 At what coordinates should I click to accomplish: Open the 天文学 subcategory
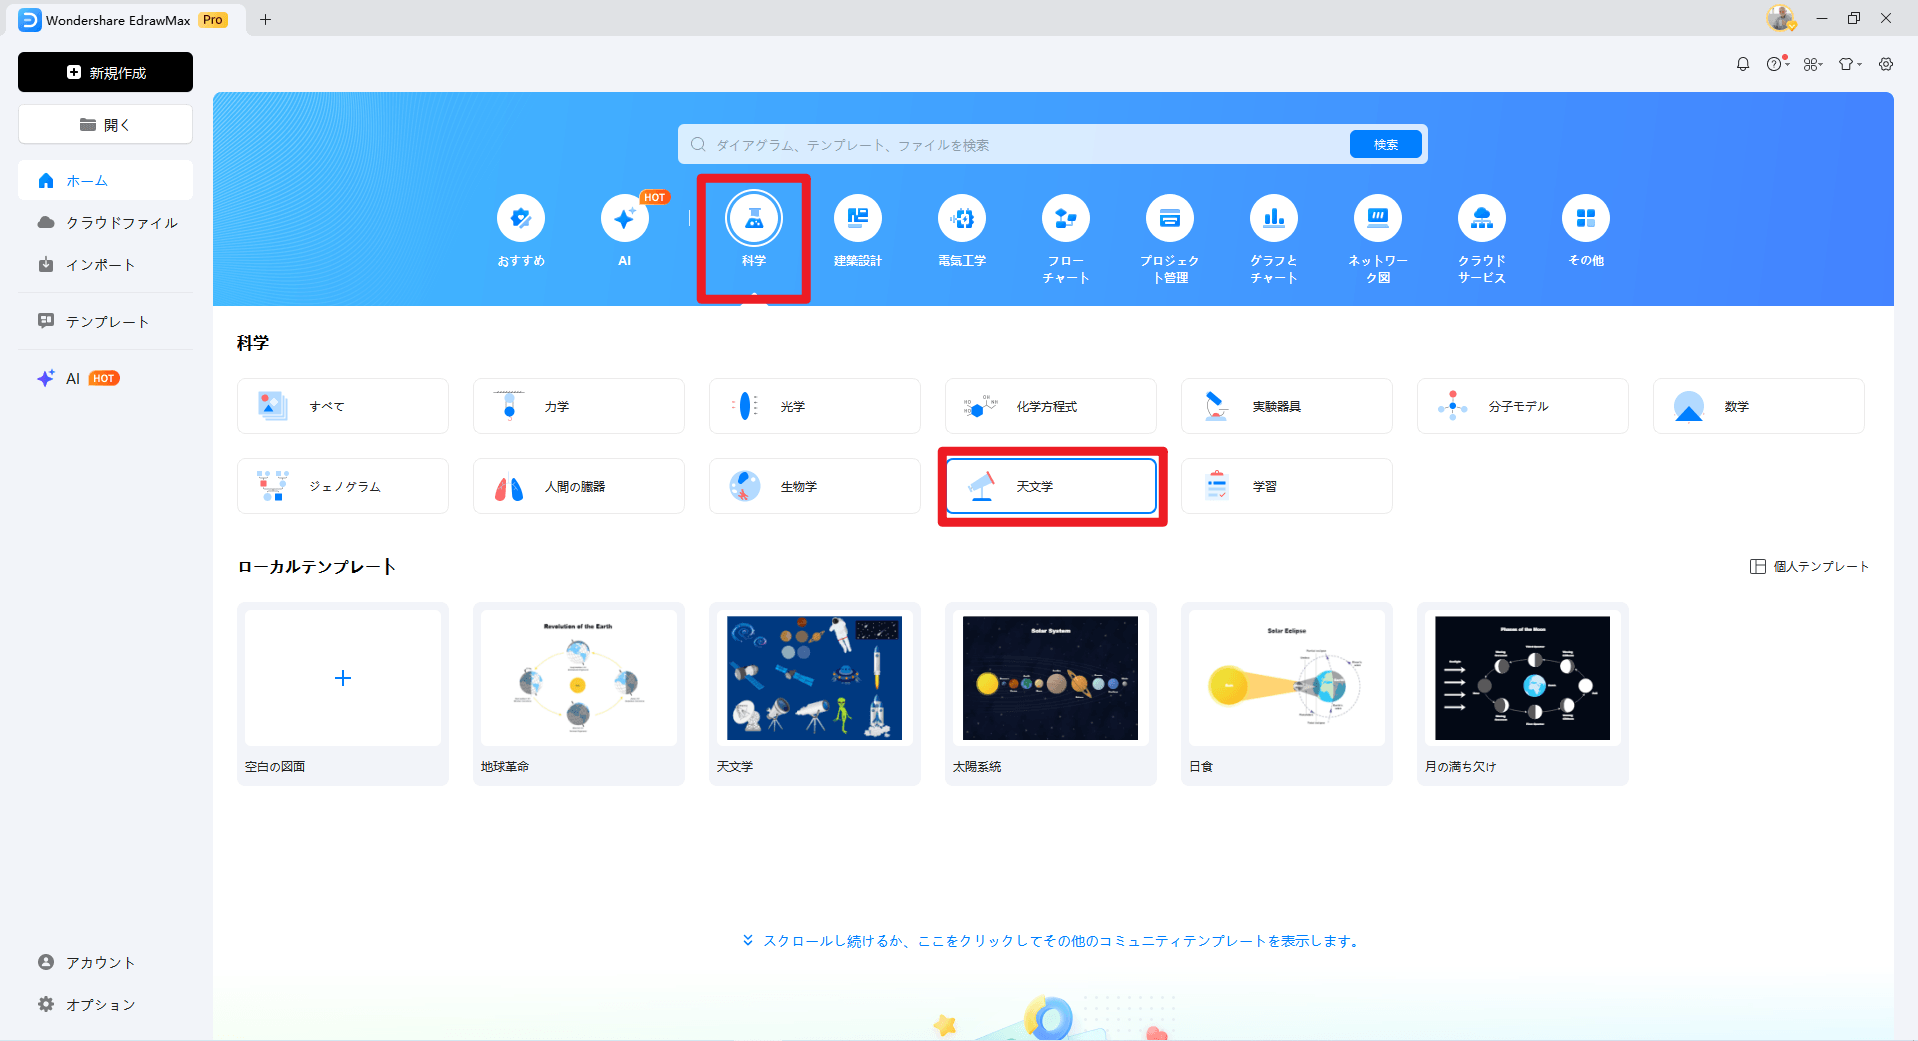pos(1050,486)
